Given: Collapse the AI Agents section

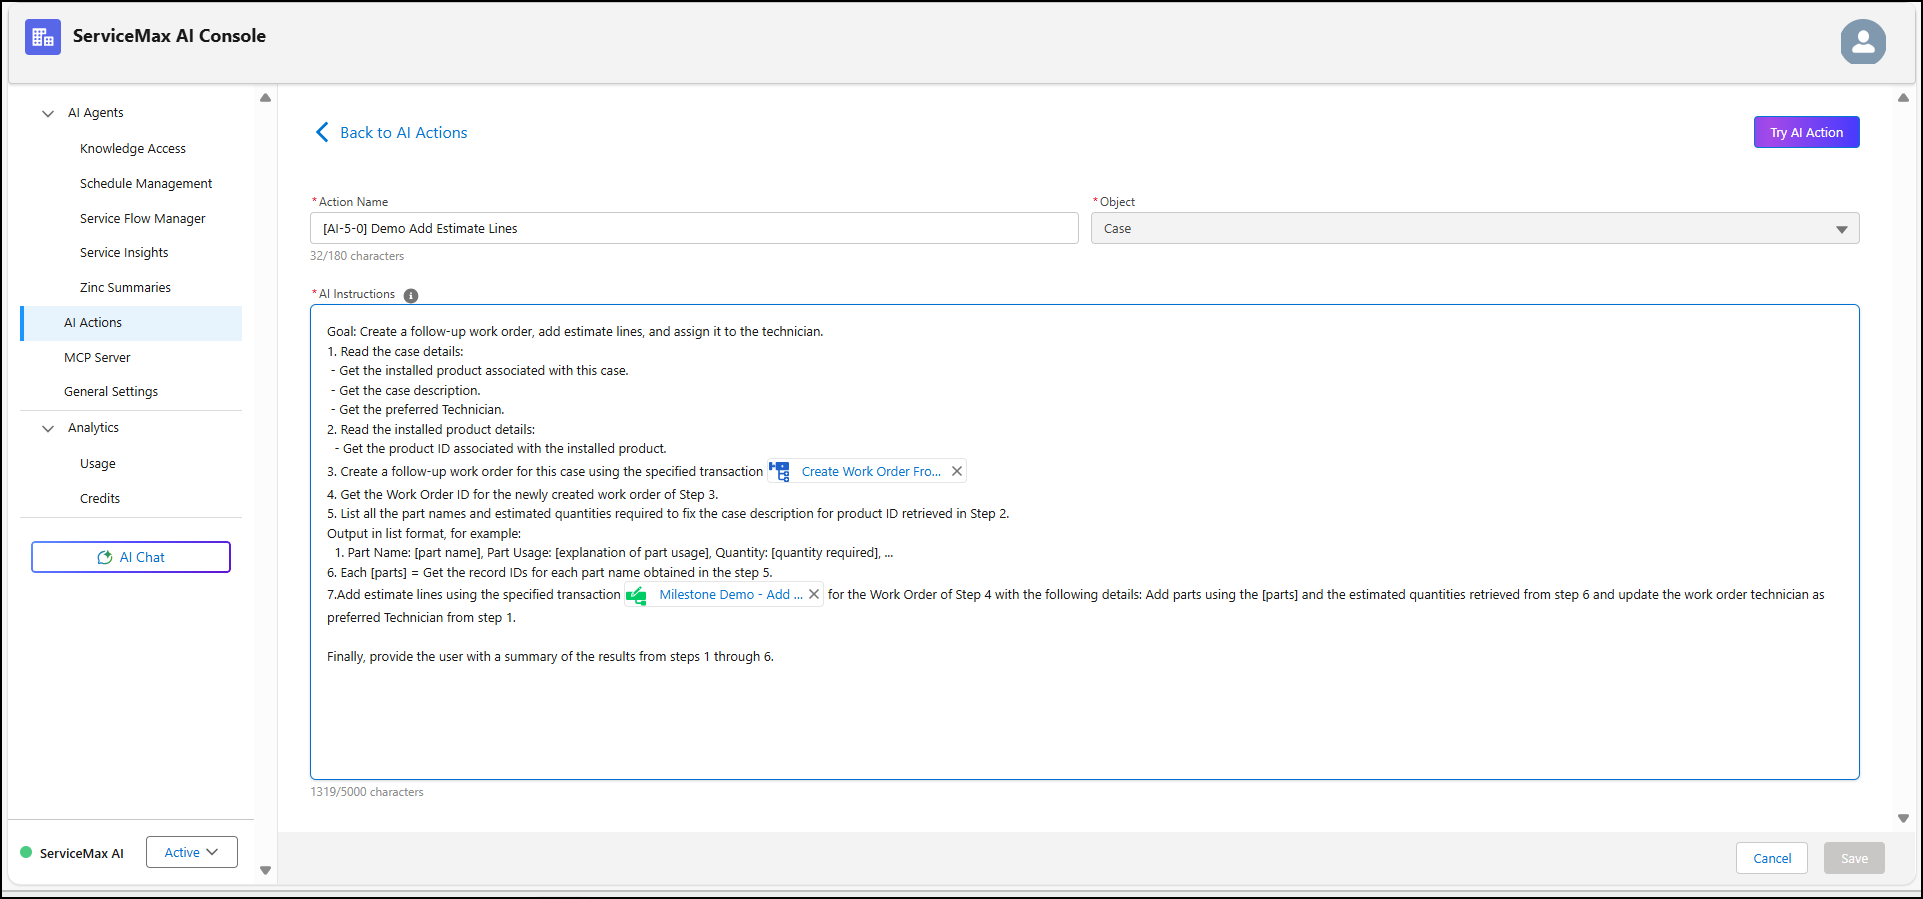Looking at the screenshot, I should 48,113.
